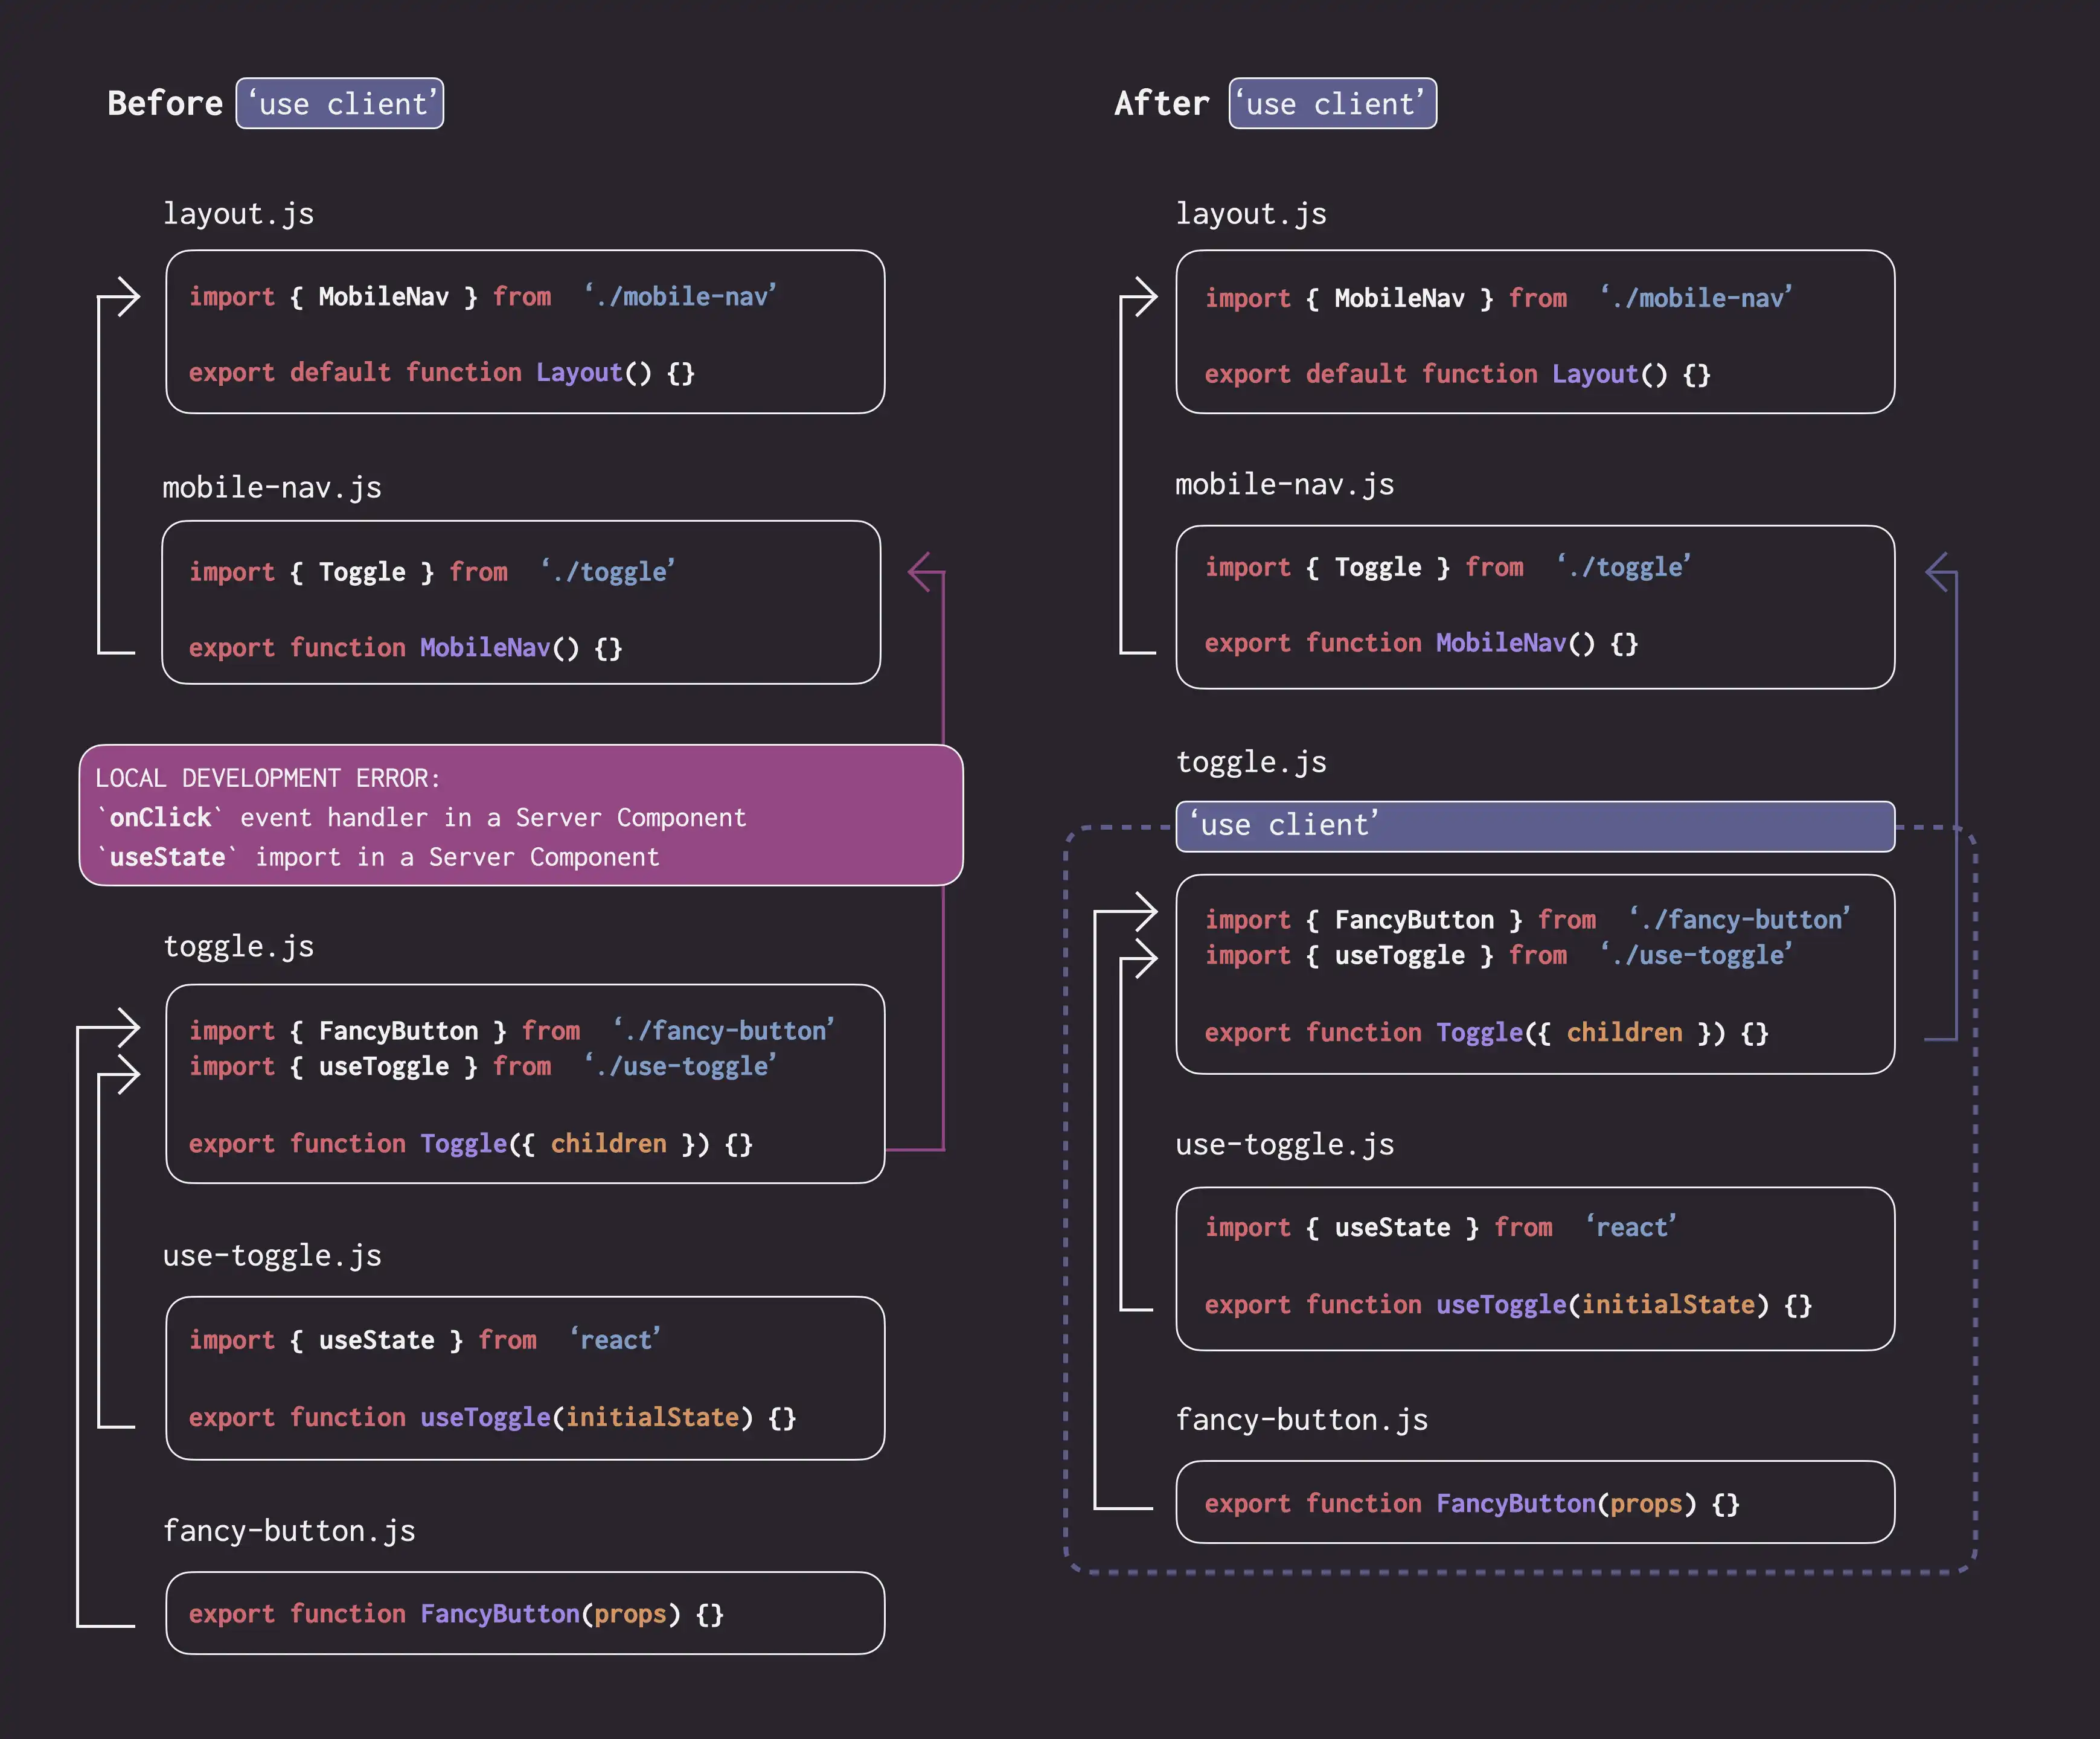Select the layout.js file label under After

click(1251, 214)
